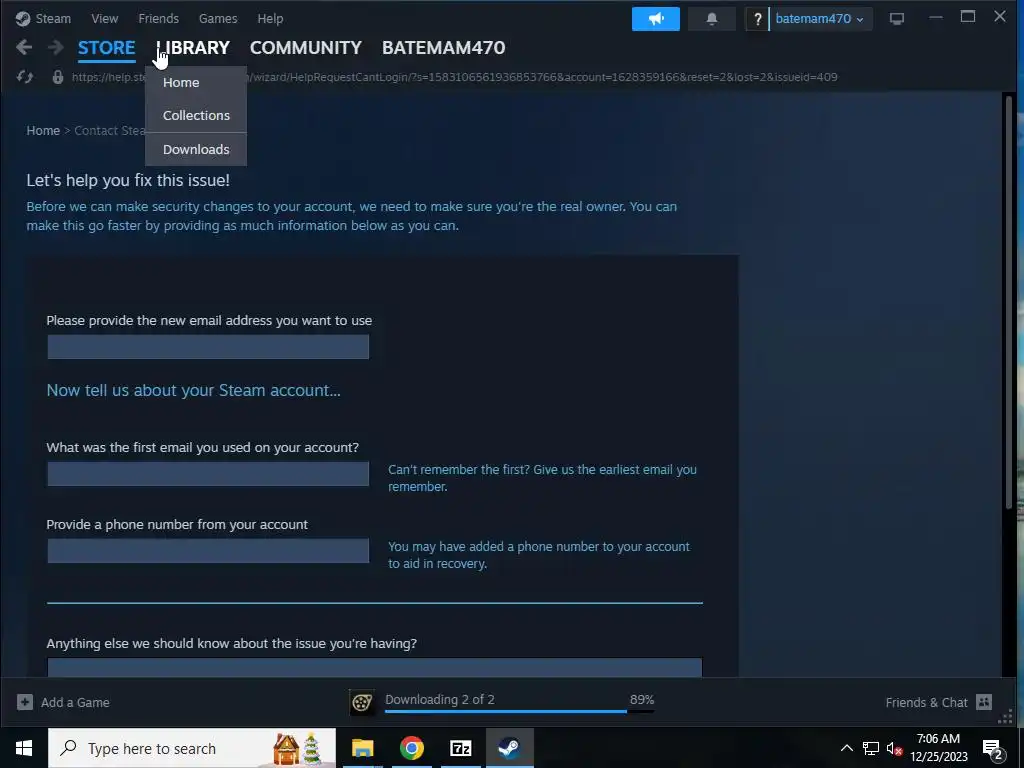Open the Help menu

click(x=270, y=18)
